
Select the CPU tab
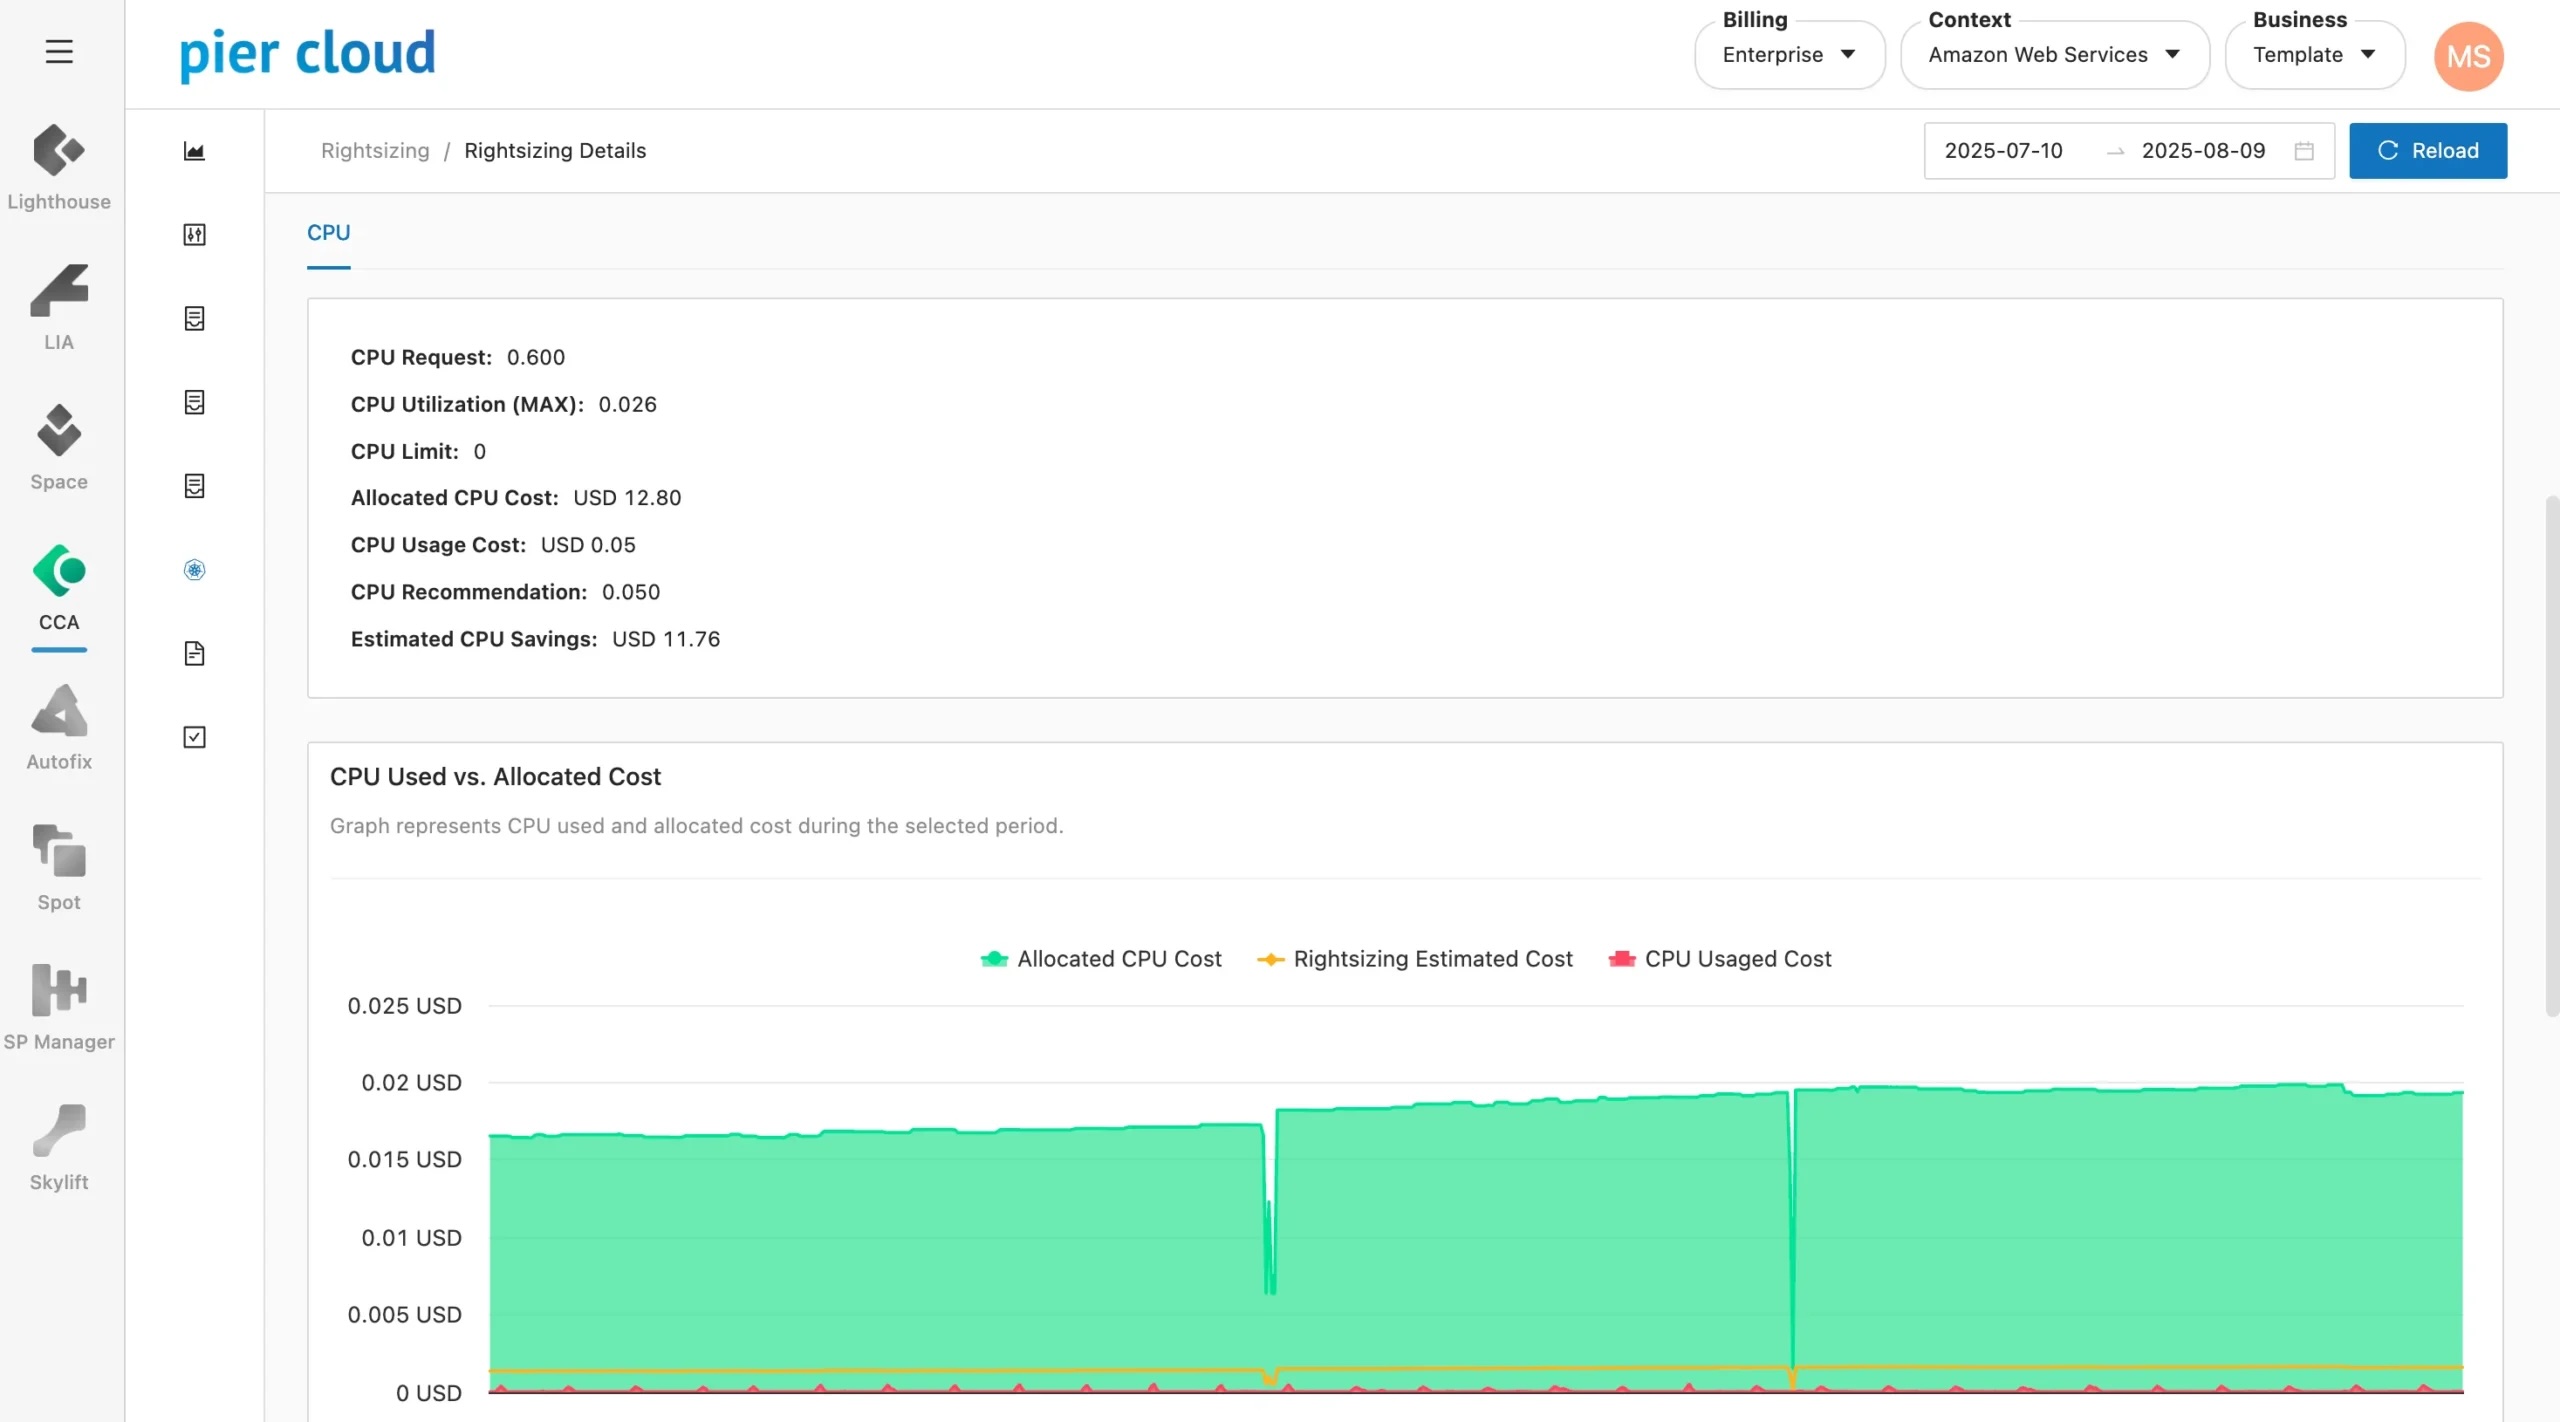coord(328,233)
